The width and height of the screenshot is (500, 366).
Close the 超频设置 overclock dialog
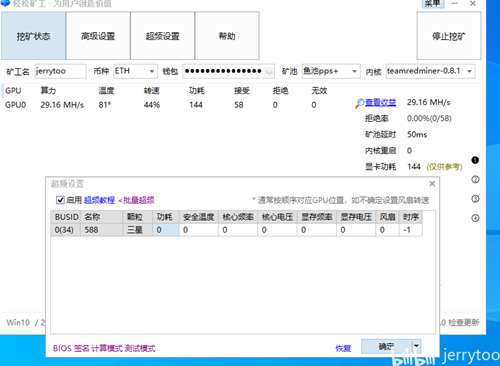(432, 184)
